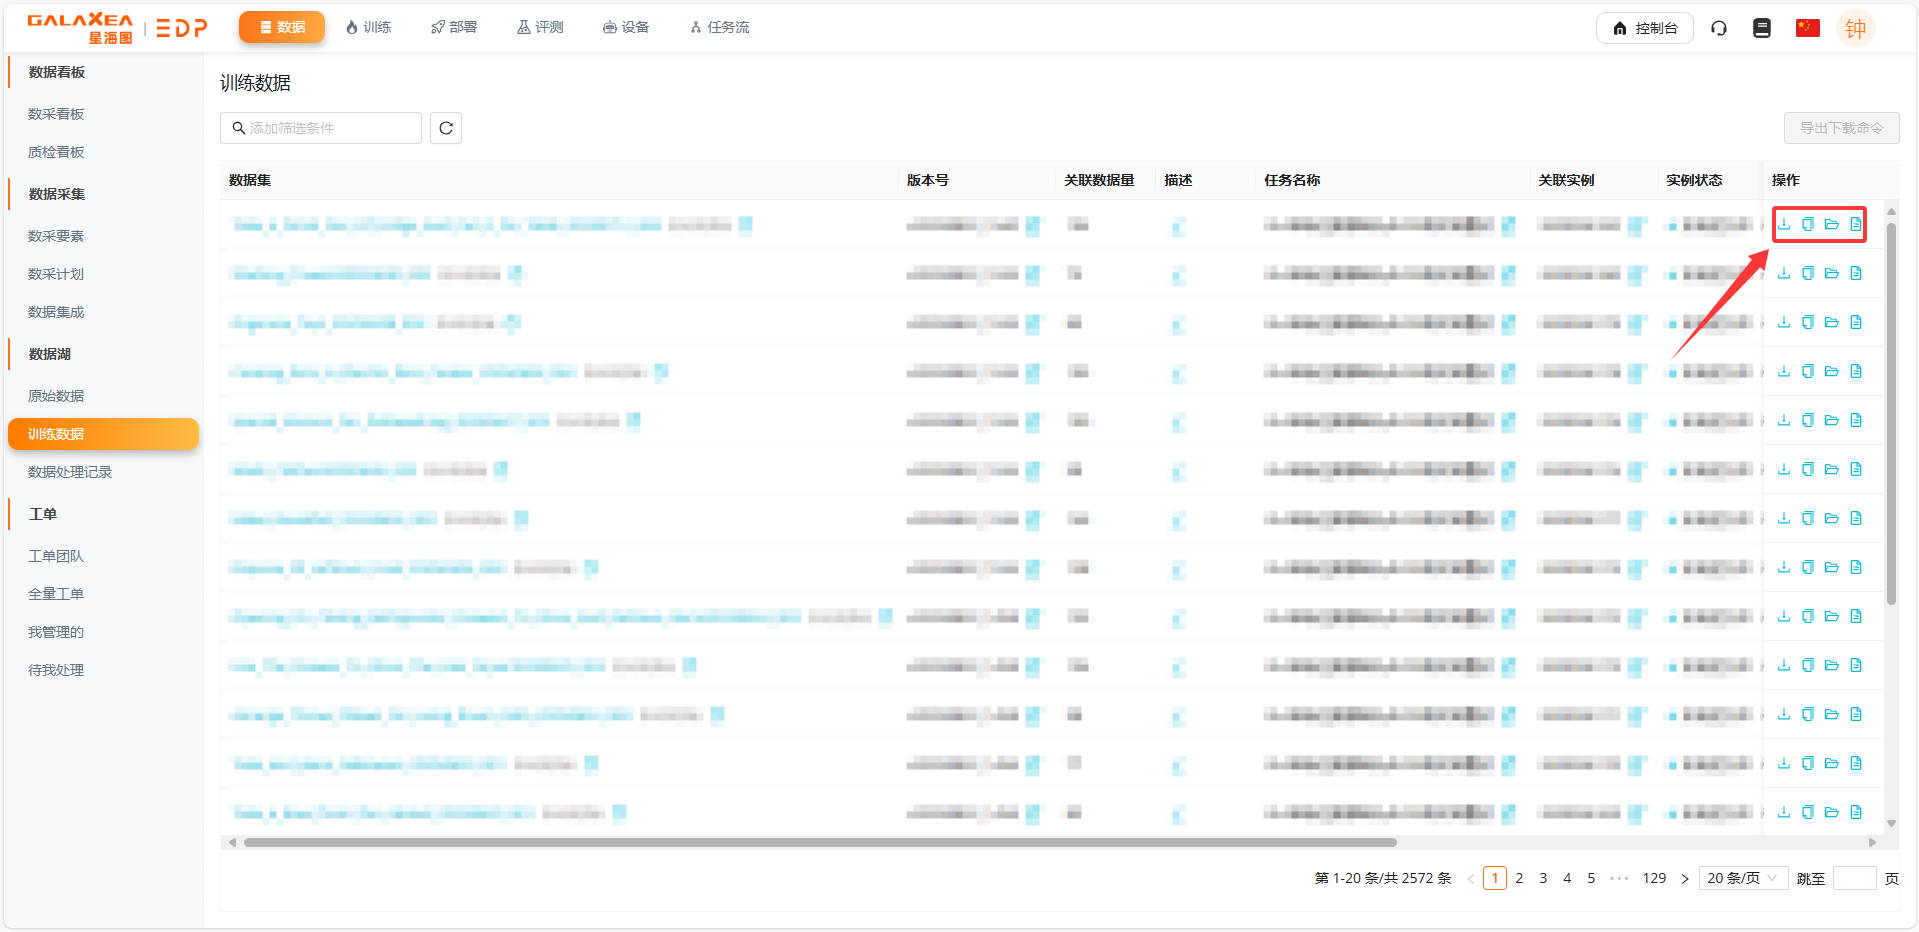The image size is (1919, 932).
Task: Switch to the 训练 top menu tab
Action: pos(369,27)
